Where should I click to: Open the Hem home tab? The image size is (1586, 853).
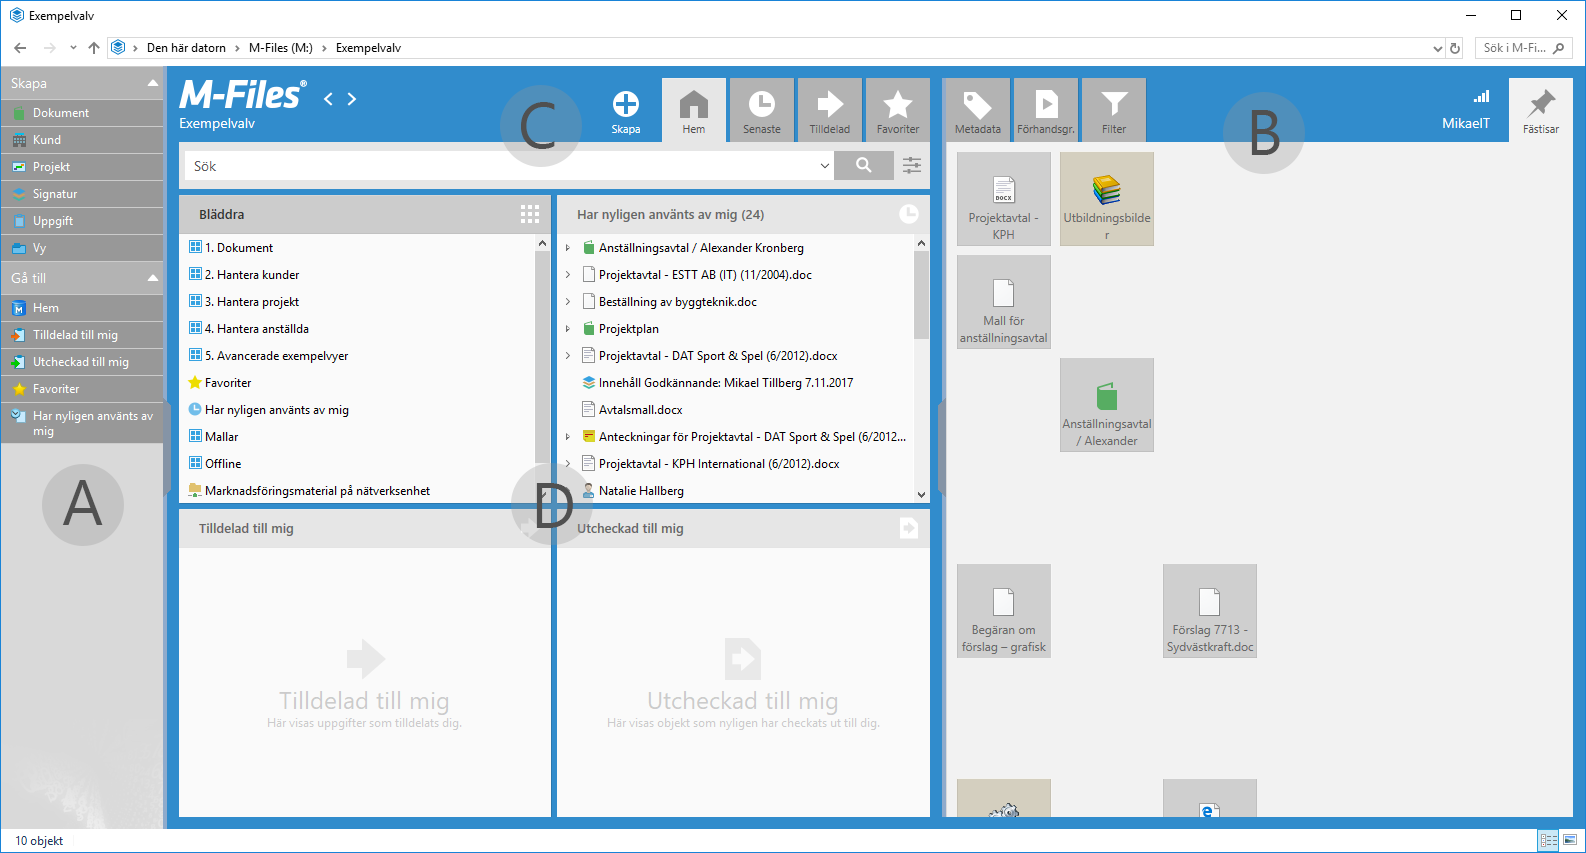[x=694, y=110]
